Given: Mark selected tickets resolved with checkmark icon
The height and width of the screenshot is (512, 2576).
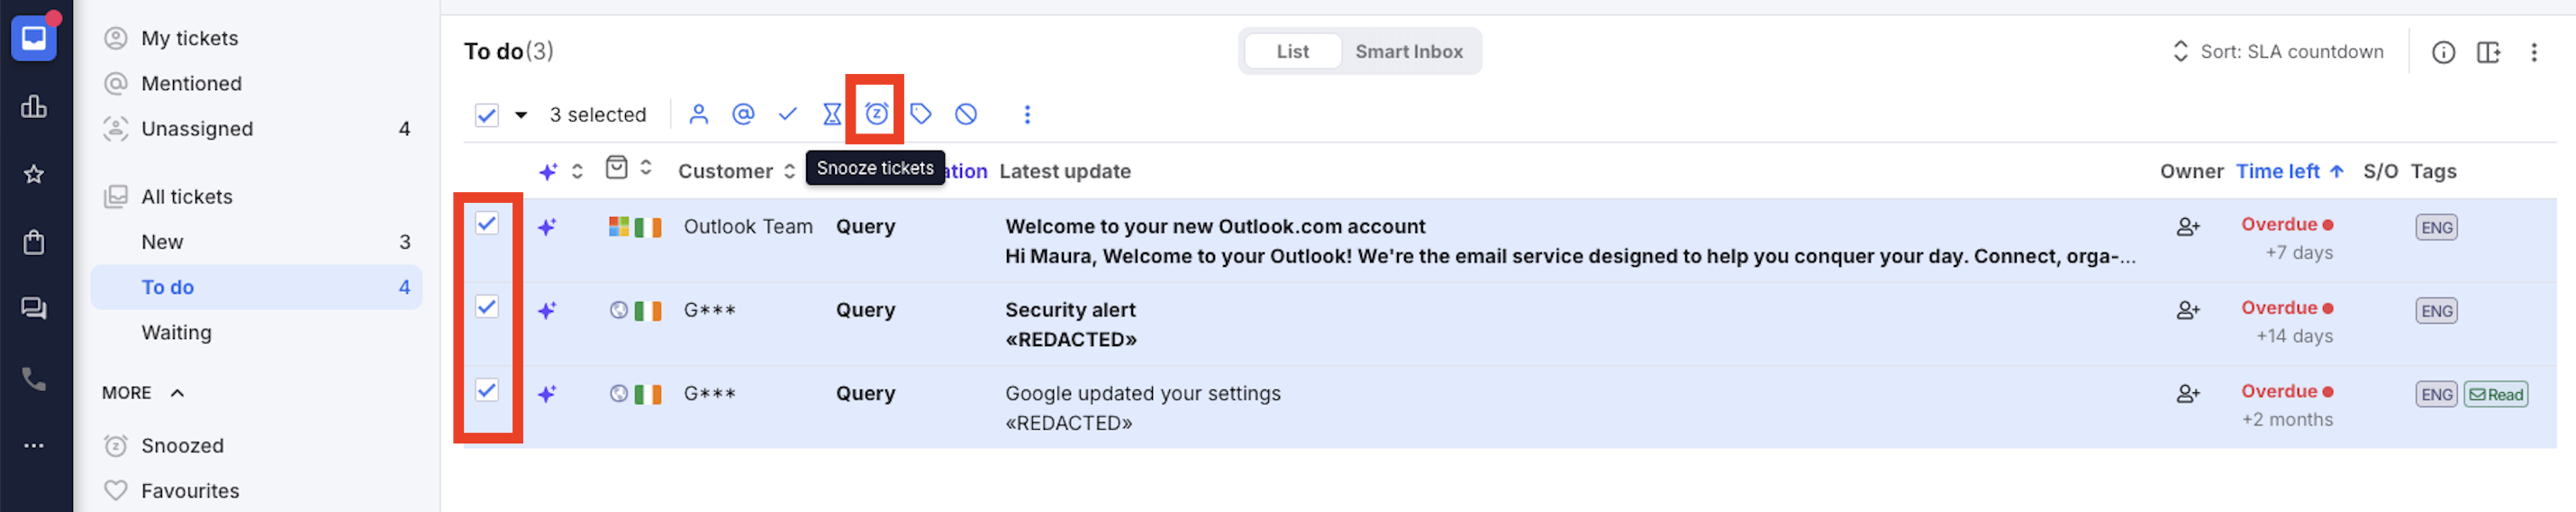Looking at the screenshot, I should [x=787, y=114].
